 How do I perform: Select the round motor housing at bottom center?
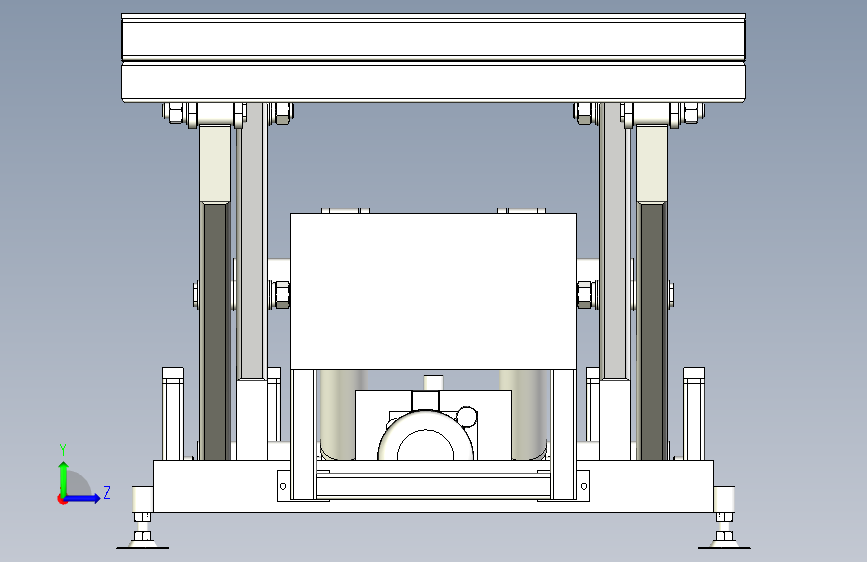tap(426, 435)
